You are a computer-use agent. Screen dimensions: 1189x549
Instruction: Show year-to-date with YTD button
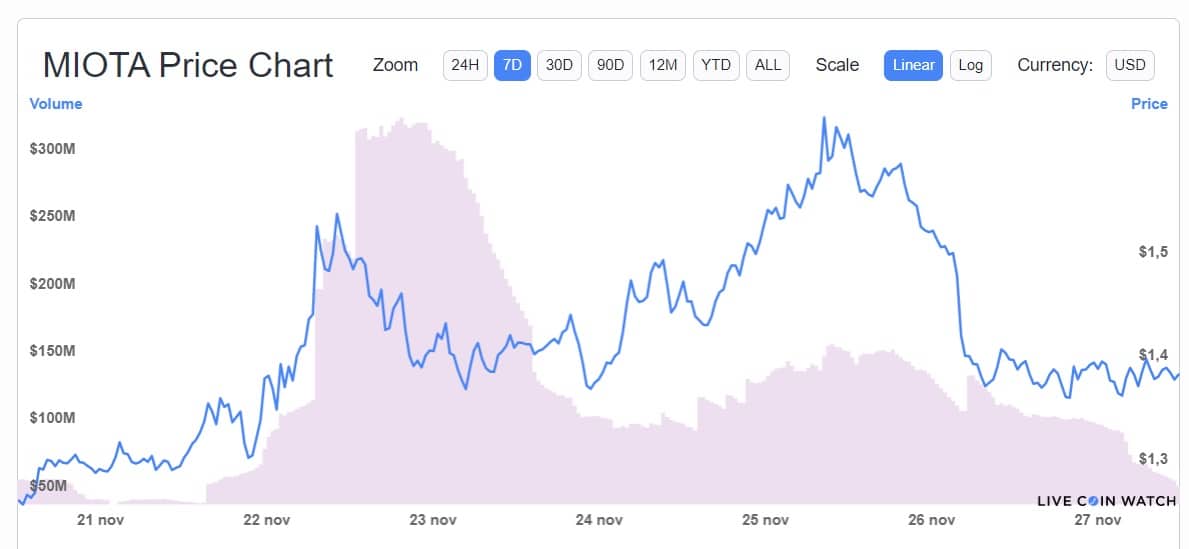(x=716, y=65)
